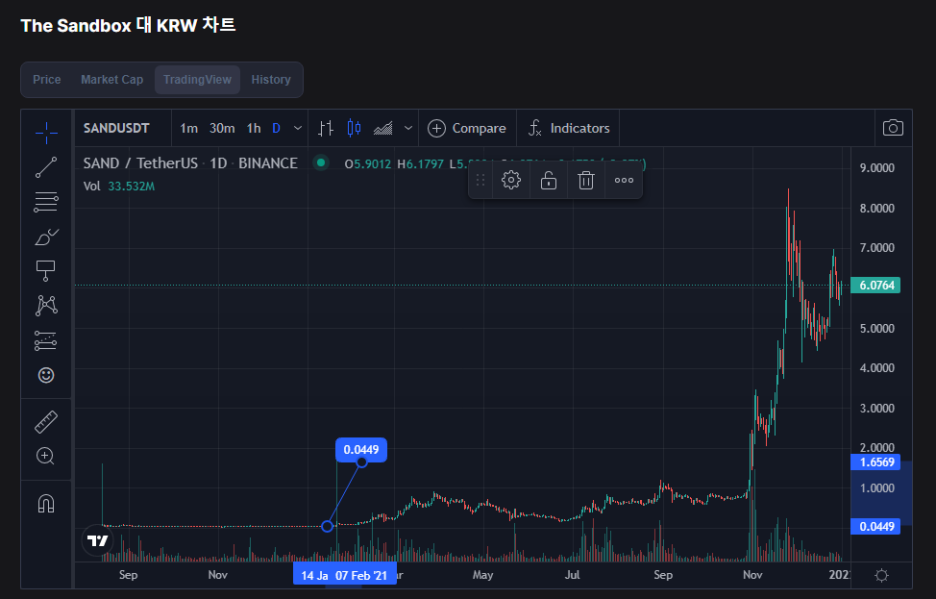Image resolution: width=936 pixels, height=599 pixels.
Task: Set interval to 30m
Action: (221, 128)
